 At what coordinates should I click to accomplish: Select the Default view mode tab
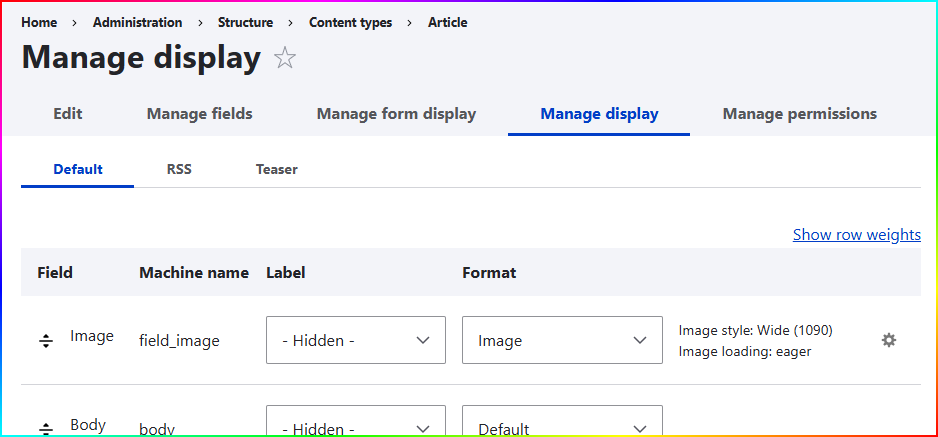pos(78,169)
